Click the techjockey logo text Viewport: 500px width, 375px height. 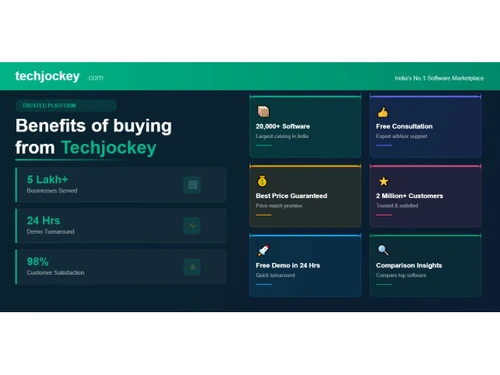pos(47,77)
